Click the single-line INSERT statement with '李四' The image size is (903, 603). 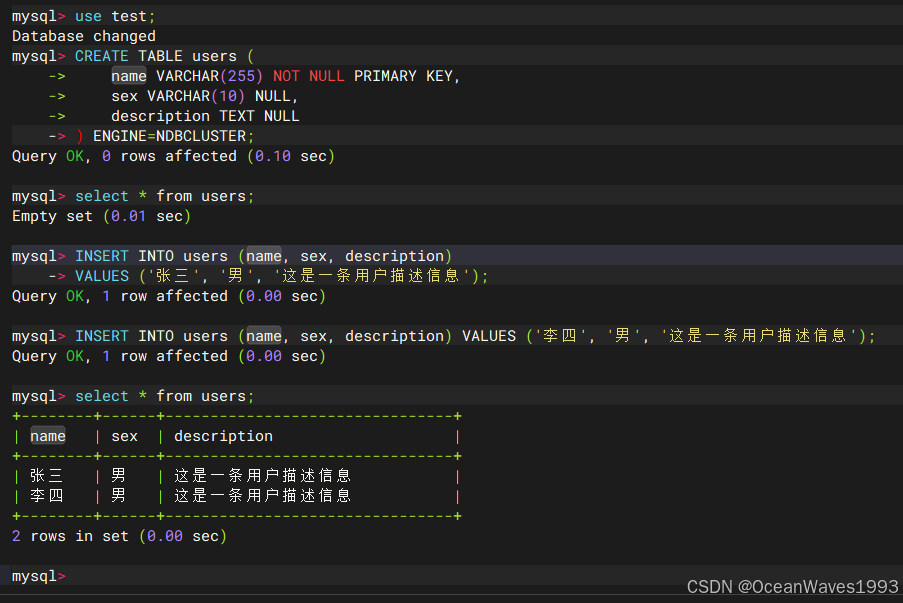[x=443, y=336]
